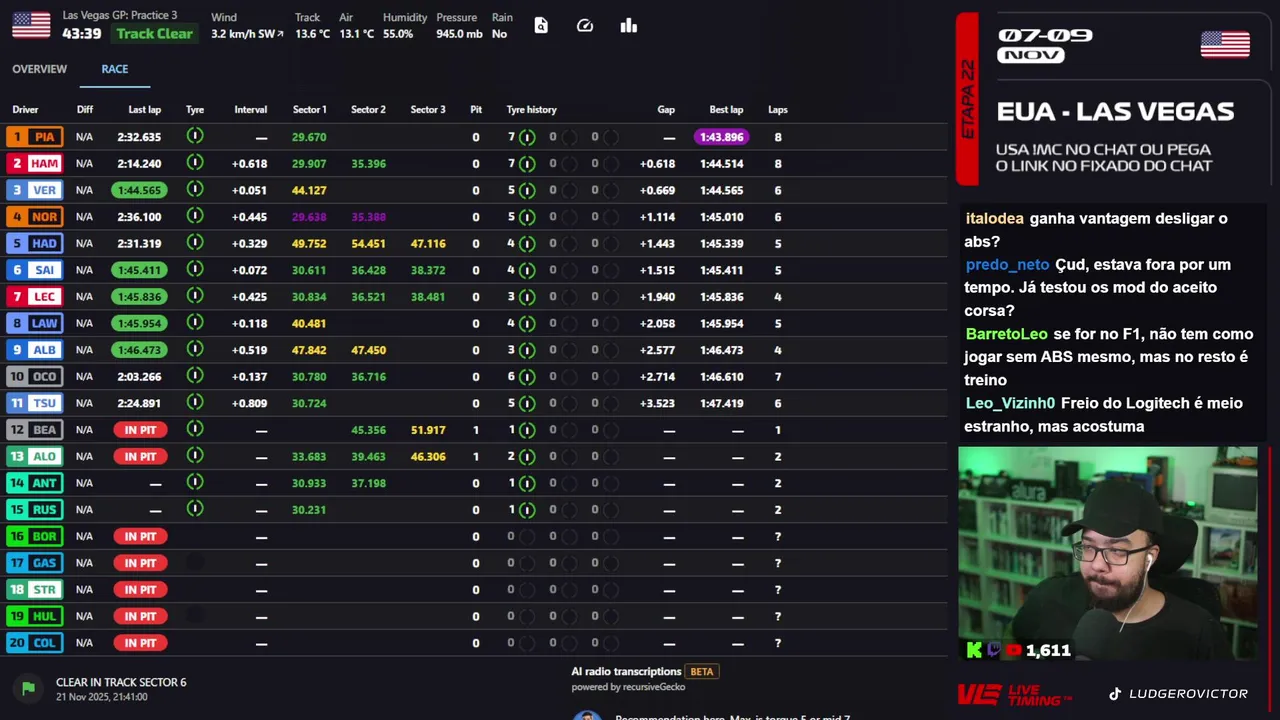Click the Tyre history column header
The height and width of the screenshot is (720, 1280).
pyautogui.click(x=531, y=110)
